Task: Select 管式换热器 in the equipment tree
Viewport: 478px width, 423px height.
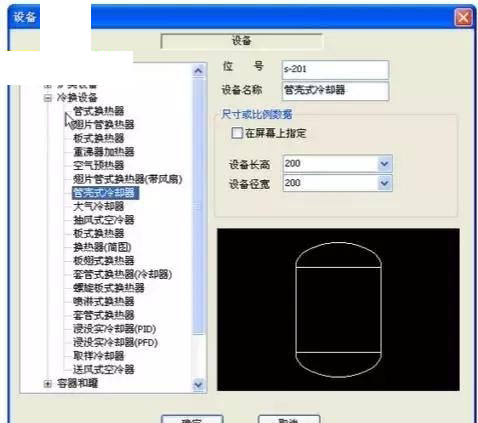Action: pyautogui.click(x=98, y=111)
